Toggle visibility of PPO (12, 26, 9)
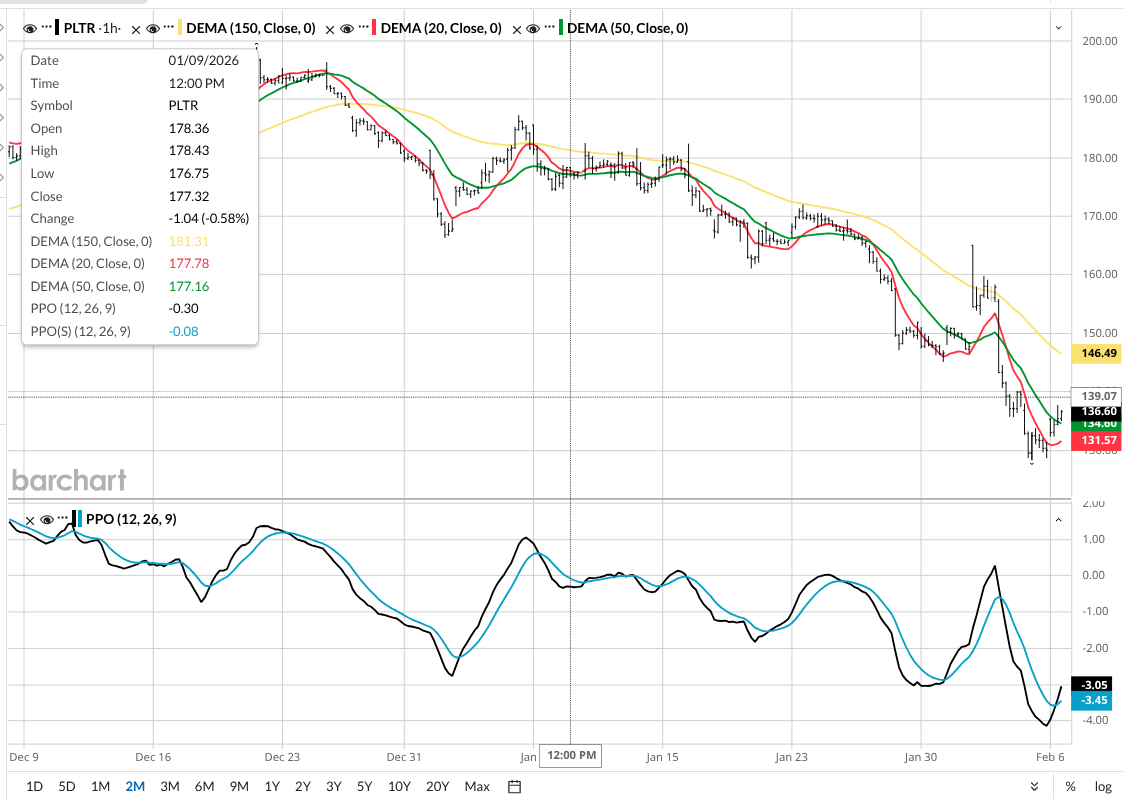 click(47, 520)
